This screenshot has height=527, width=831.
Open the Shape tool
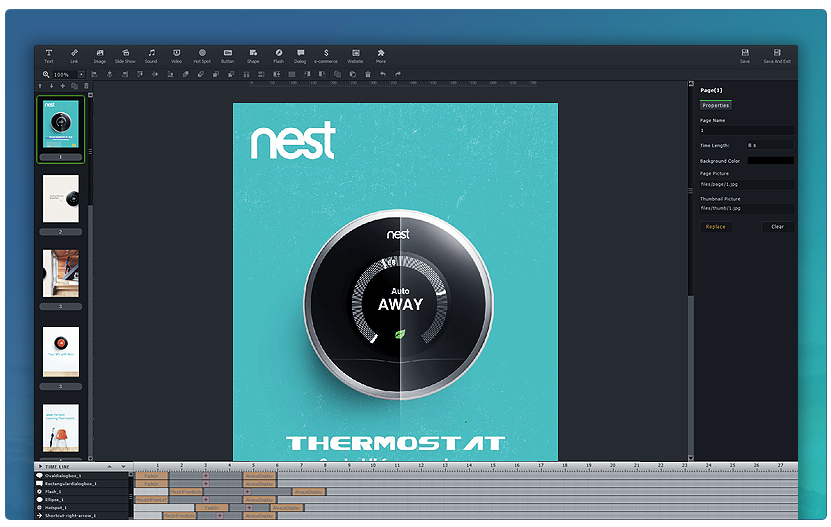pos(253,56)
